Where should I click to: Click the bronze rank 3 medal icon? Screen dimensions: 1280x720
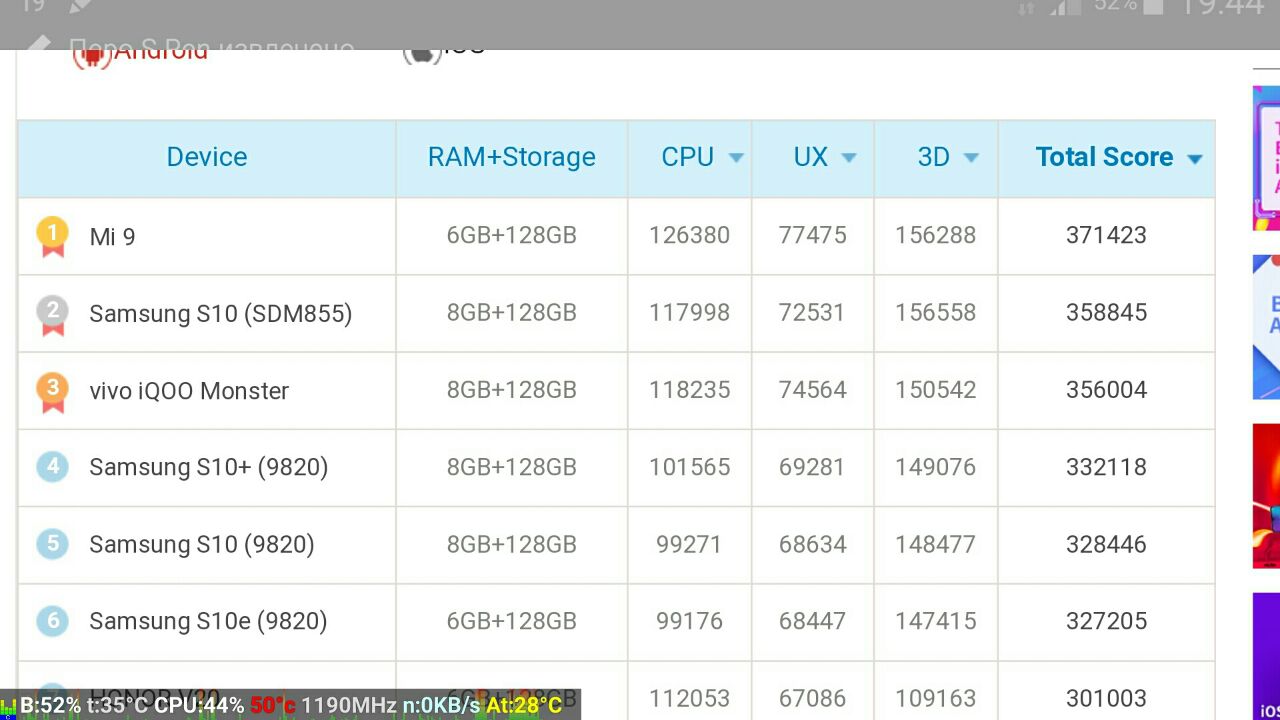[x=52, y=391]
